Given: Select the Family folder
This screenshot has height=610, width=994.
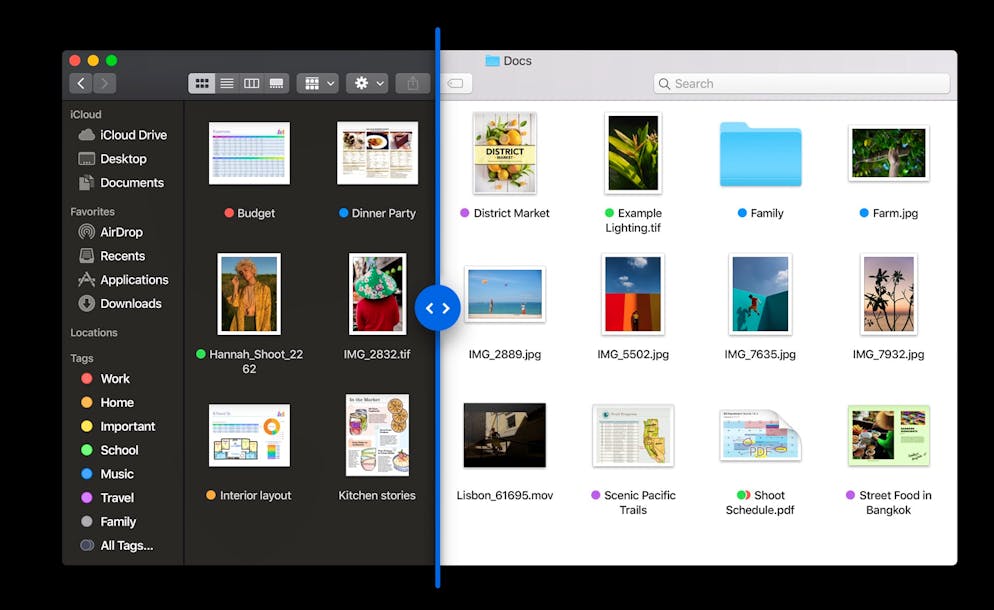Looking at the screenshot, I should pyautogui.click(x=760, y=156).
